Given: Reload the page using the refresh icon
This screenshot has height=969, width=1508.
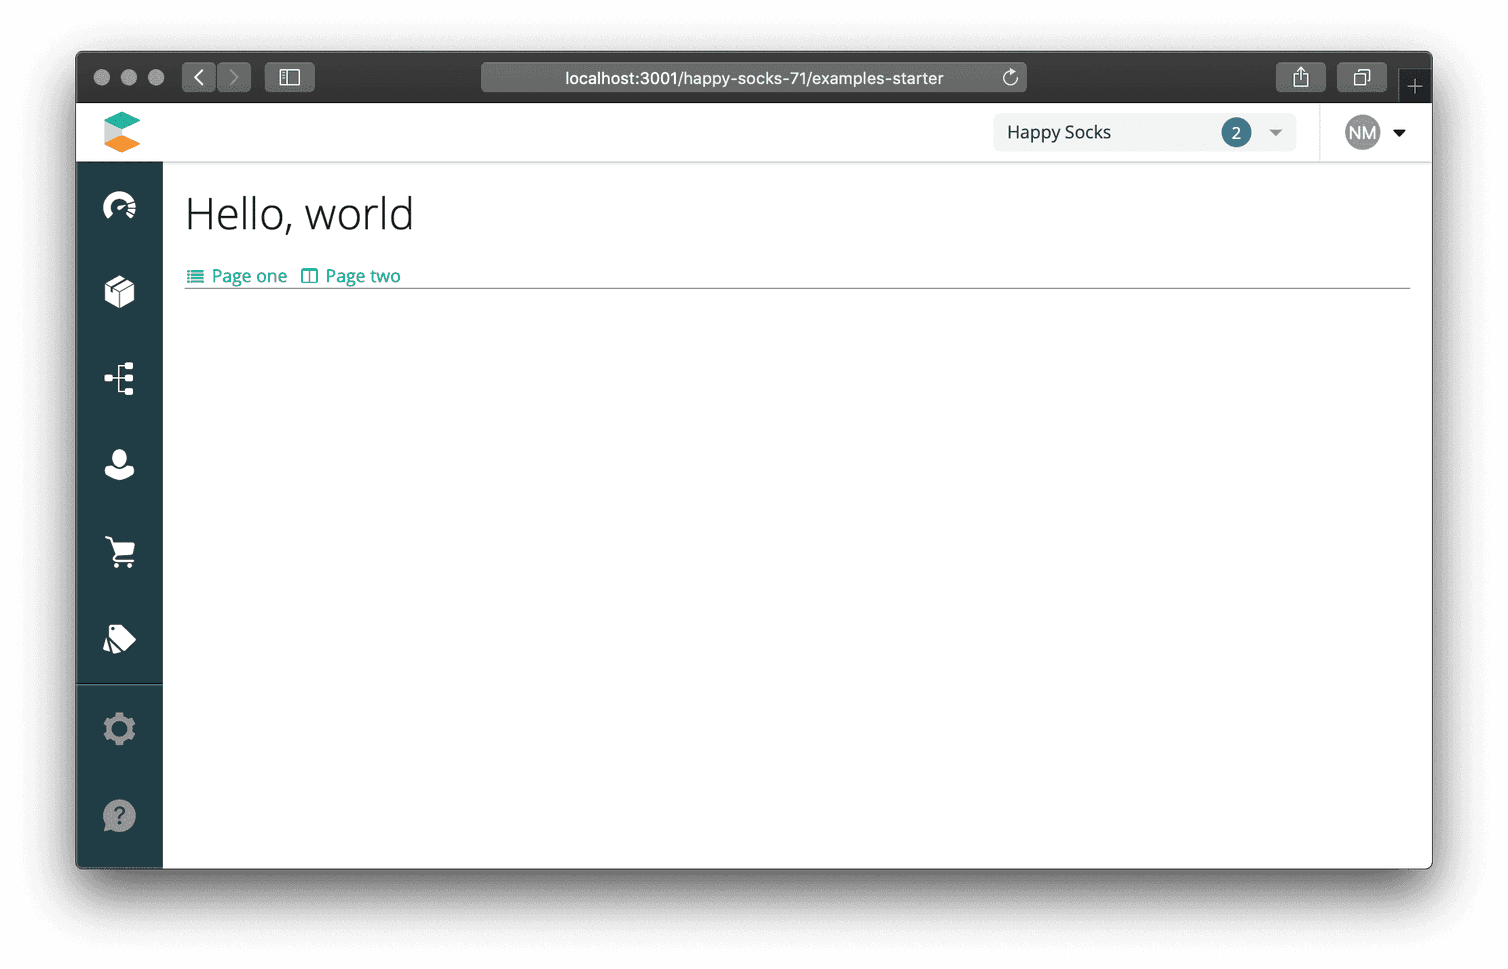Looking at the screenshot, I should 1010,77.
